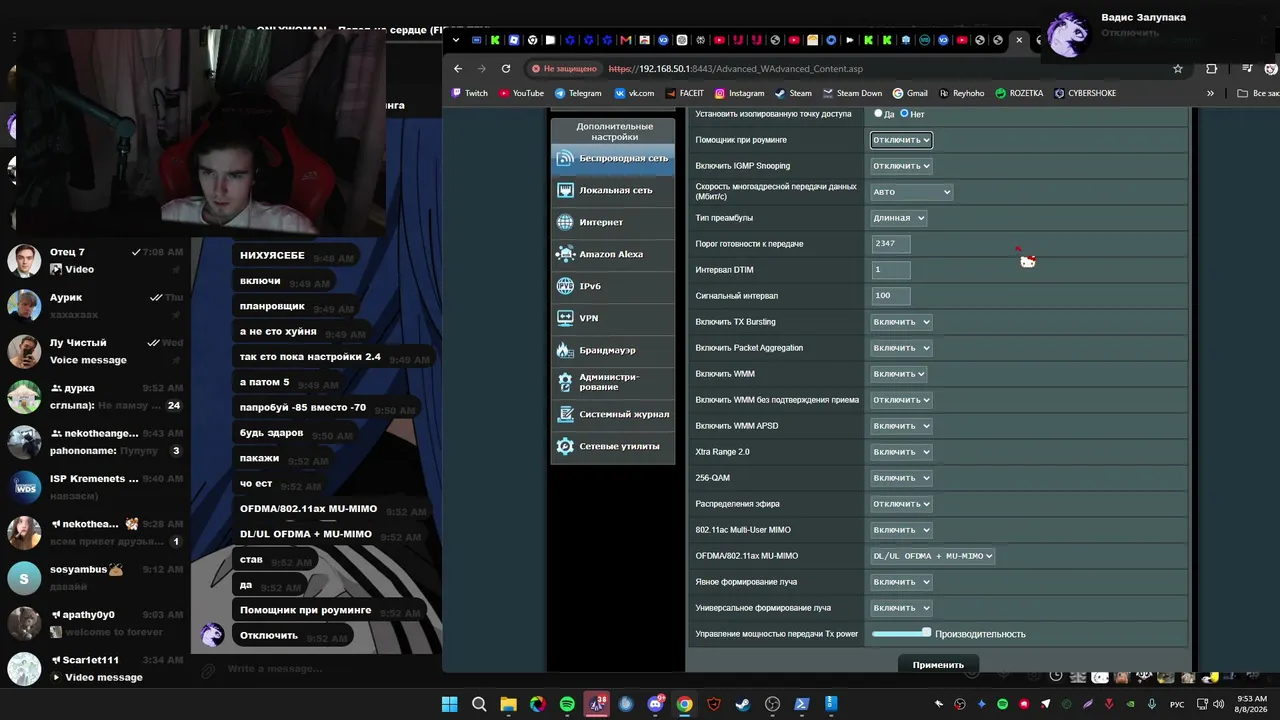Open the Брандмауэр firewall icon
The width and height of the screenshot is (1280, 720).
(x=565, y=350)
